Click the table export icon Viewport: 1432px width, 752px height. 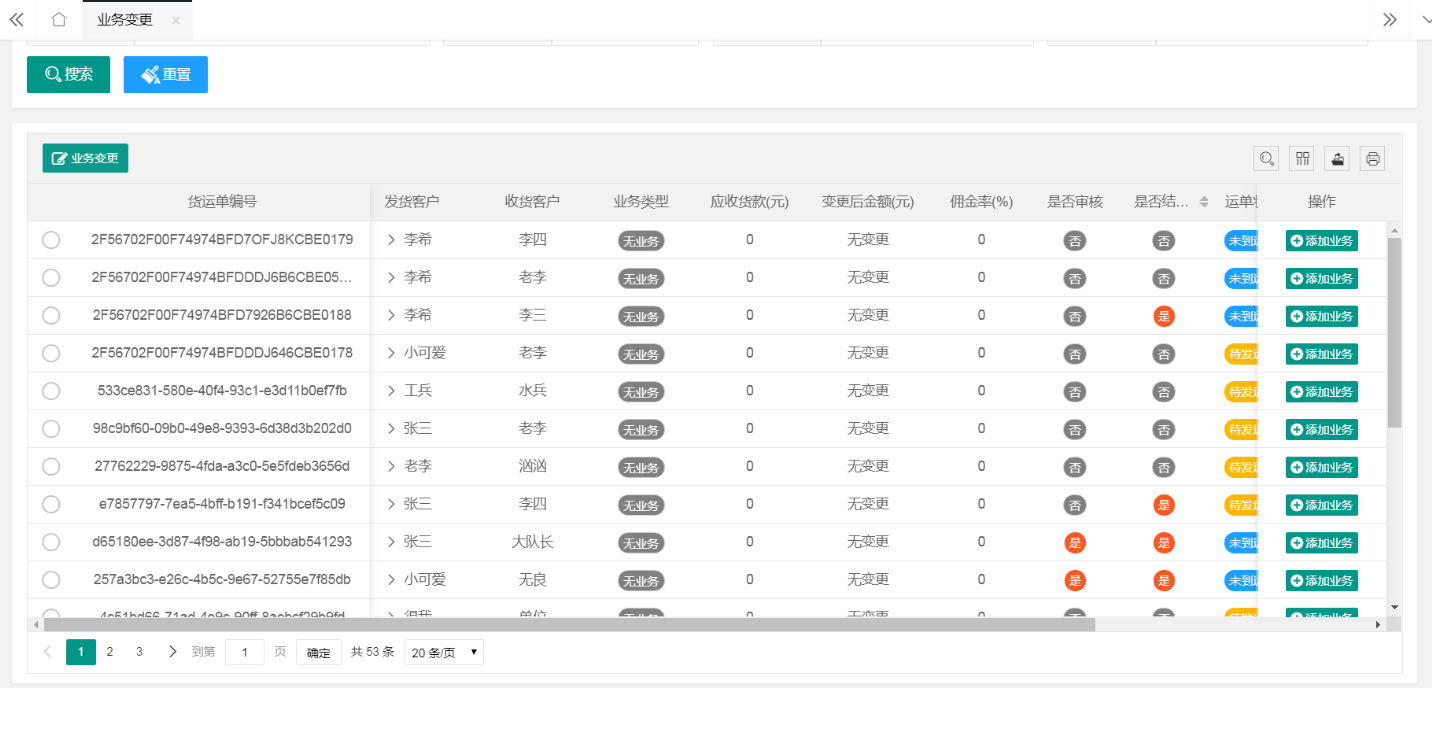[1337, 158]
